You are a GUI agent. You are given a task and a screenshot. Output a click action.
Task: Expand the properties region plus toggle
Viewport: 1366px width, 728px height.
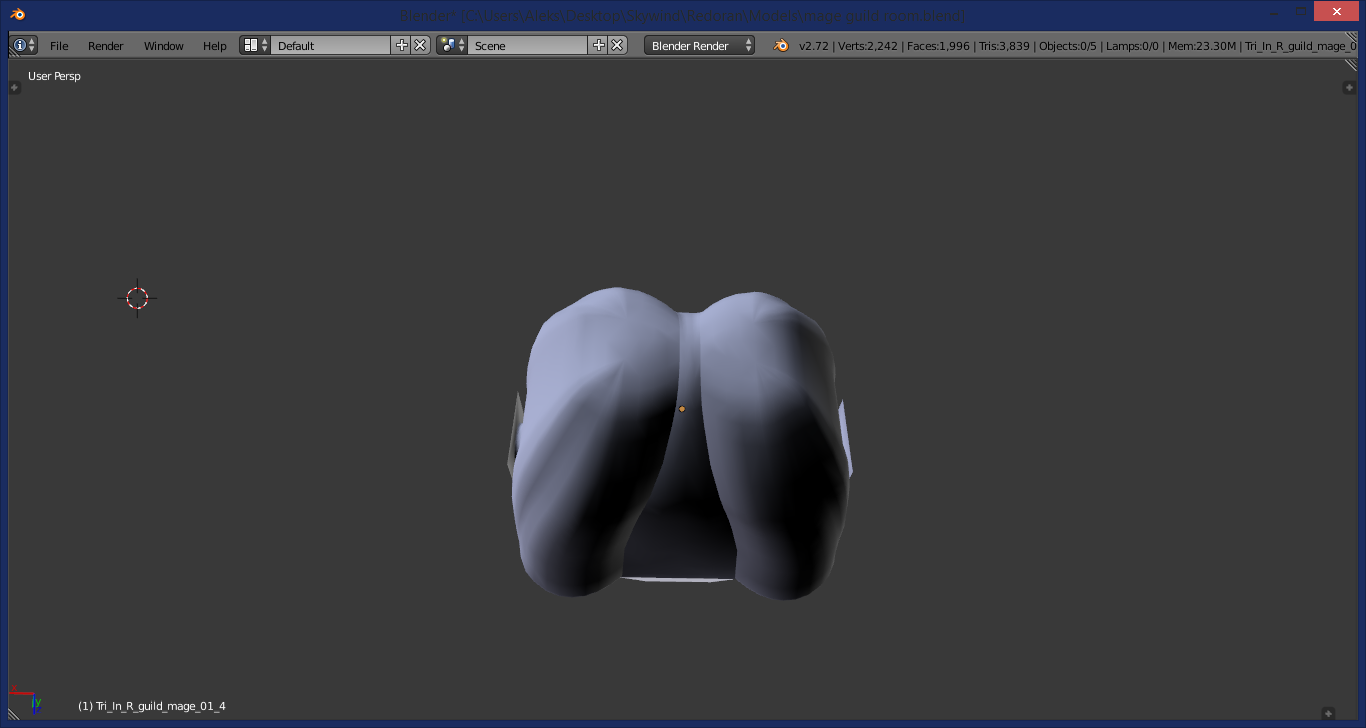pos(1349,88)
